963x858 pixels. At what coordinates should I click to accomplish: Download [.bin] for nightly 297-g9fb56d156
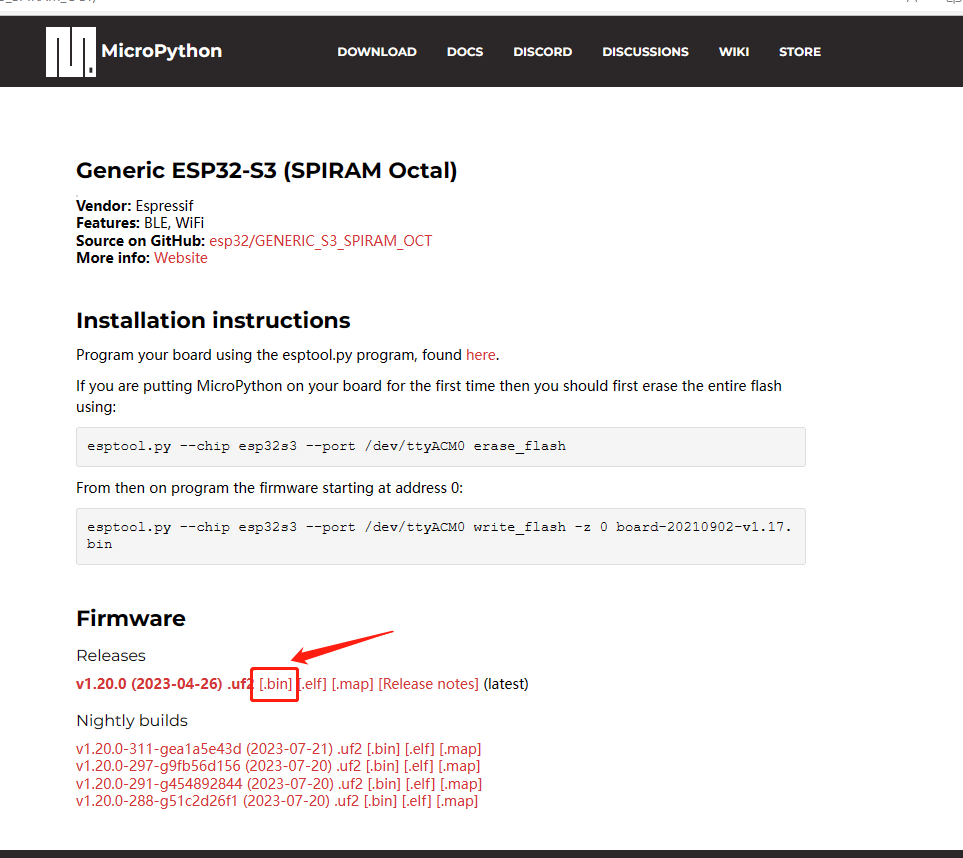(382, 766)
